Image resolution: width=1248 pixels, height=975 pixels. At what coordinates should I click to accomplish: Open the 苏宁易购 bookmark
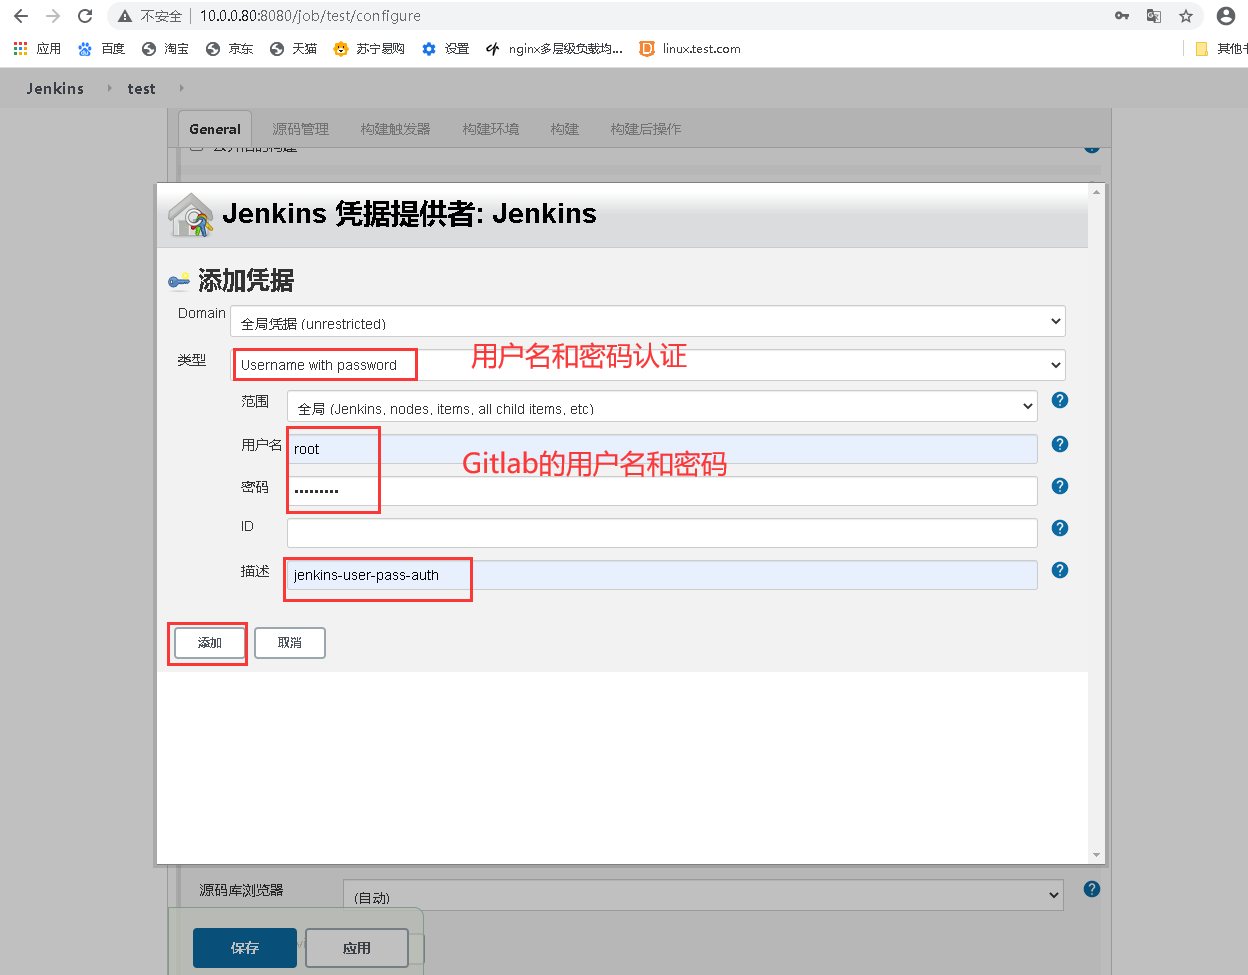click(369, 48)
